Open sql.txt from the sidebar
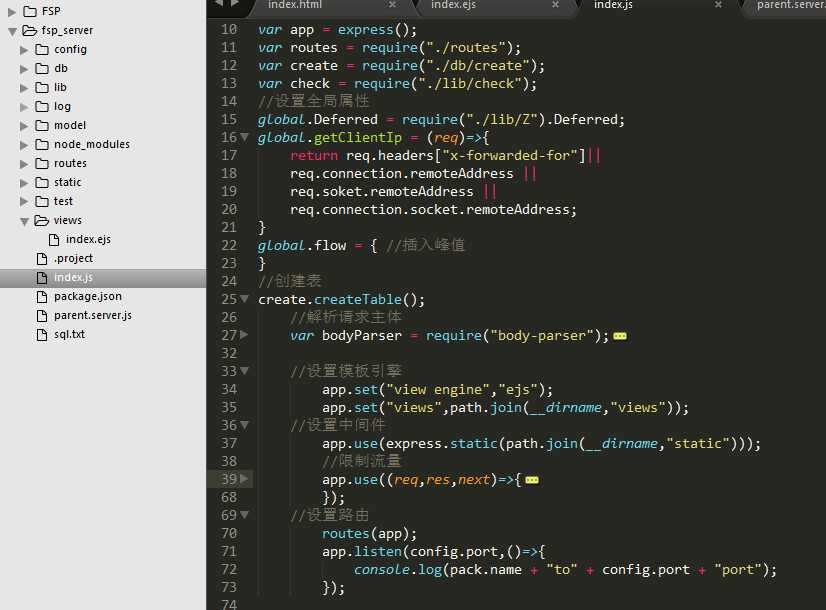The width and height of the screenshot is (826, 610). tap(69, 334)
